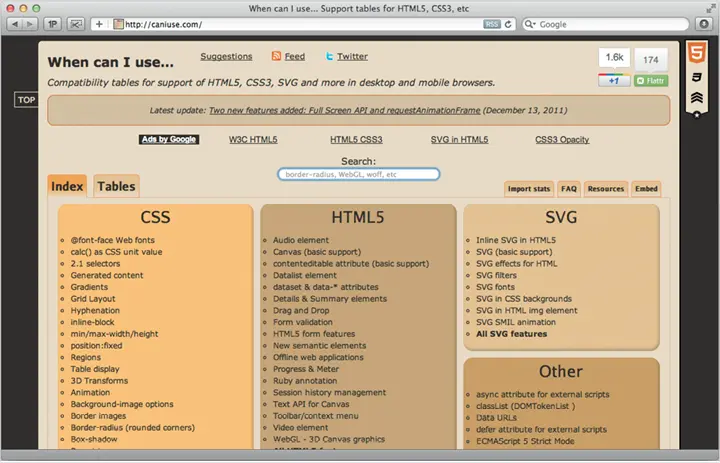Open the HTML5 CSS3 ad link

tap(356, 140)
